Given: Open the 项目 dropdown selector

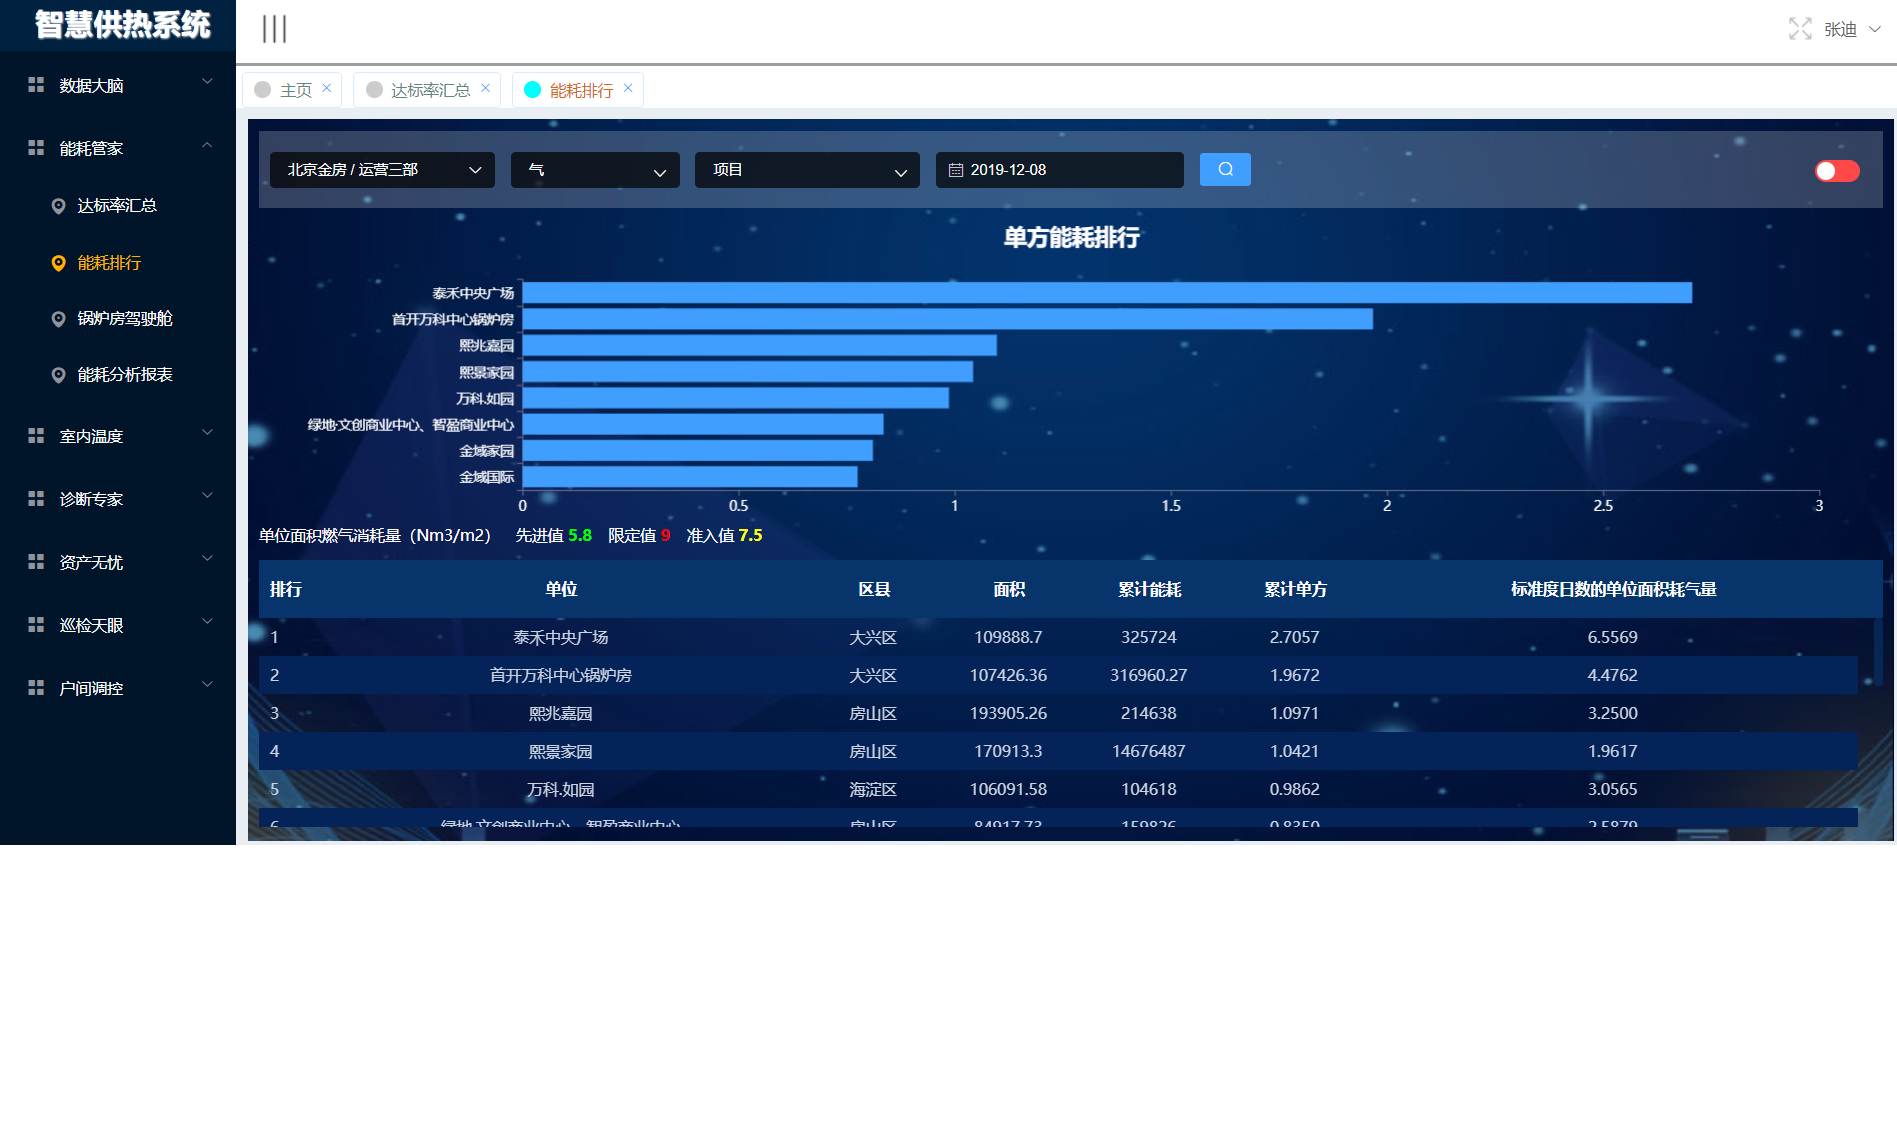Looking at the screenshot, I should pos(807,170).
